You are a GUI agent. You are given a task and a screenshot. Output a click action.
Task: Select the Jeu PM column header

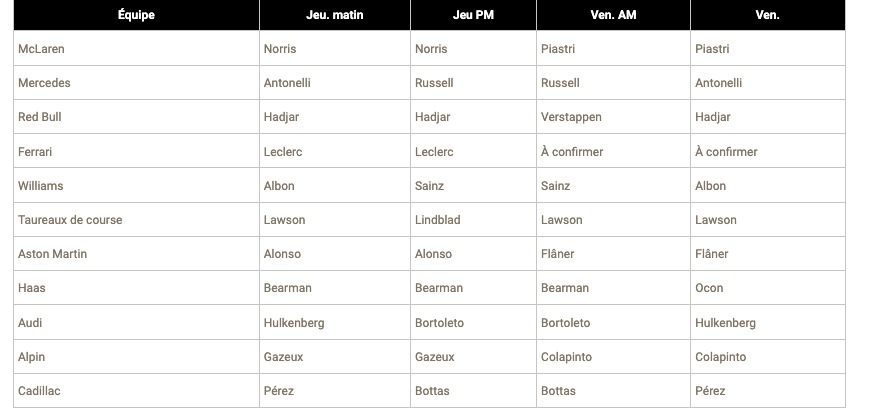pos(472,15)
